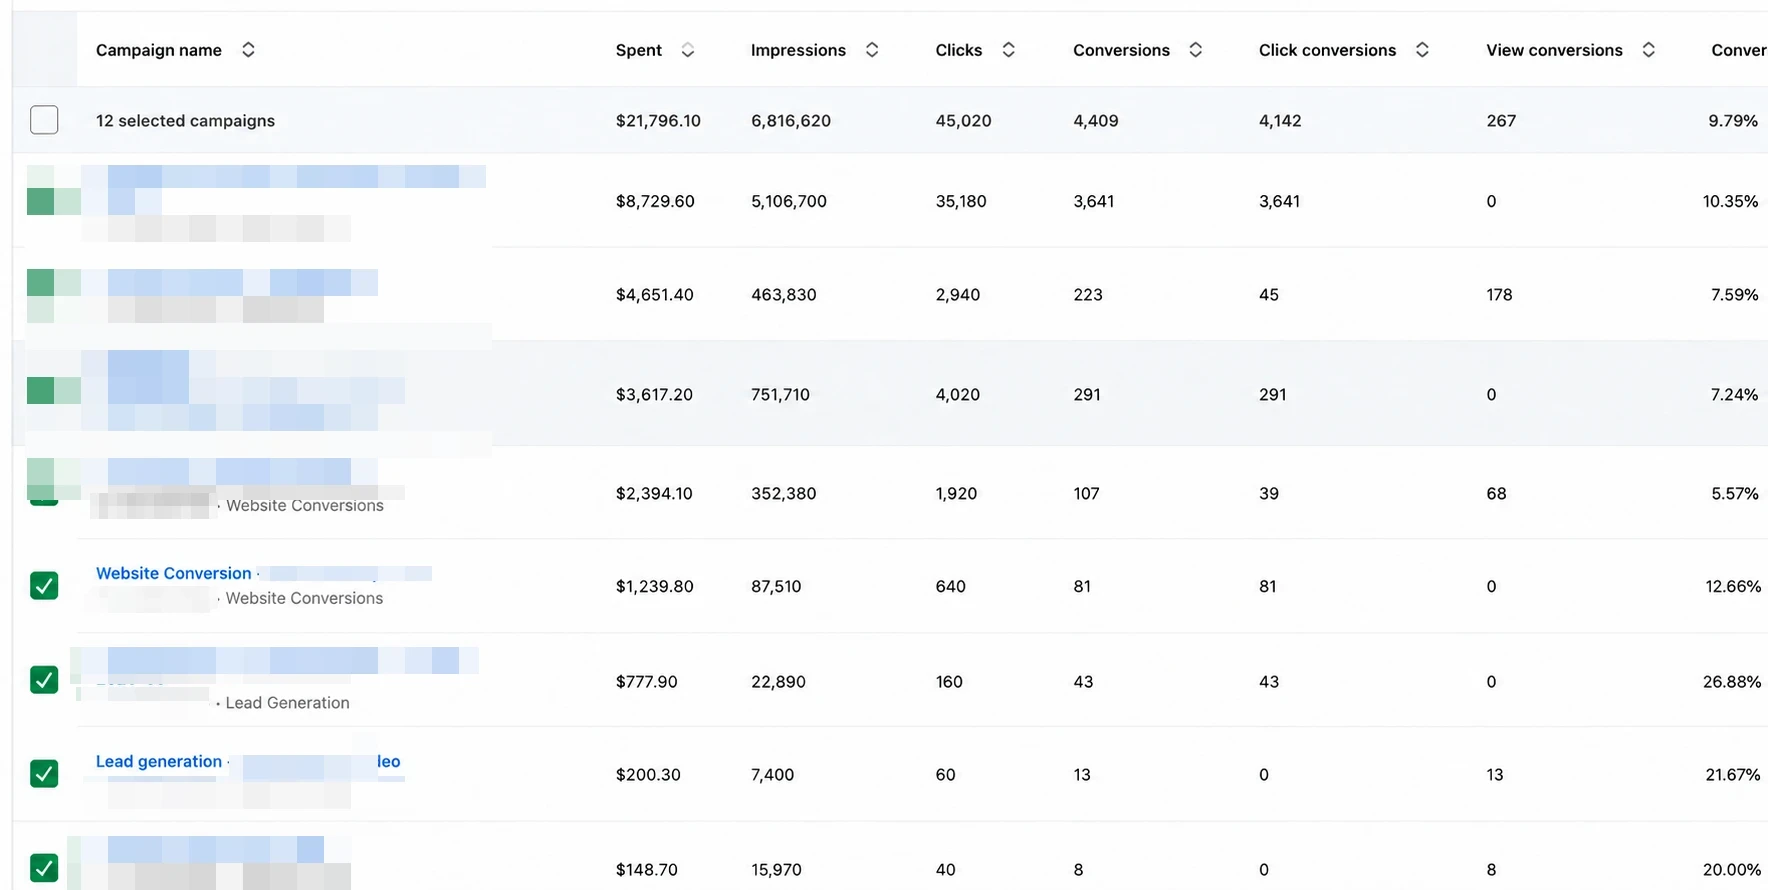Uncheck the Lead generation campaign checkbox
This screenshot has height=890, width=1768.
click(x=44, y=773)
